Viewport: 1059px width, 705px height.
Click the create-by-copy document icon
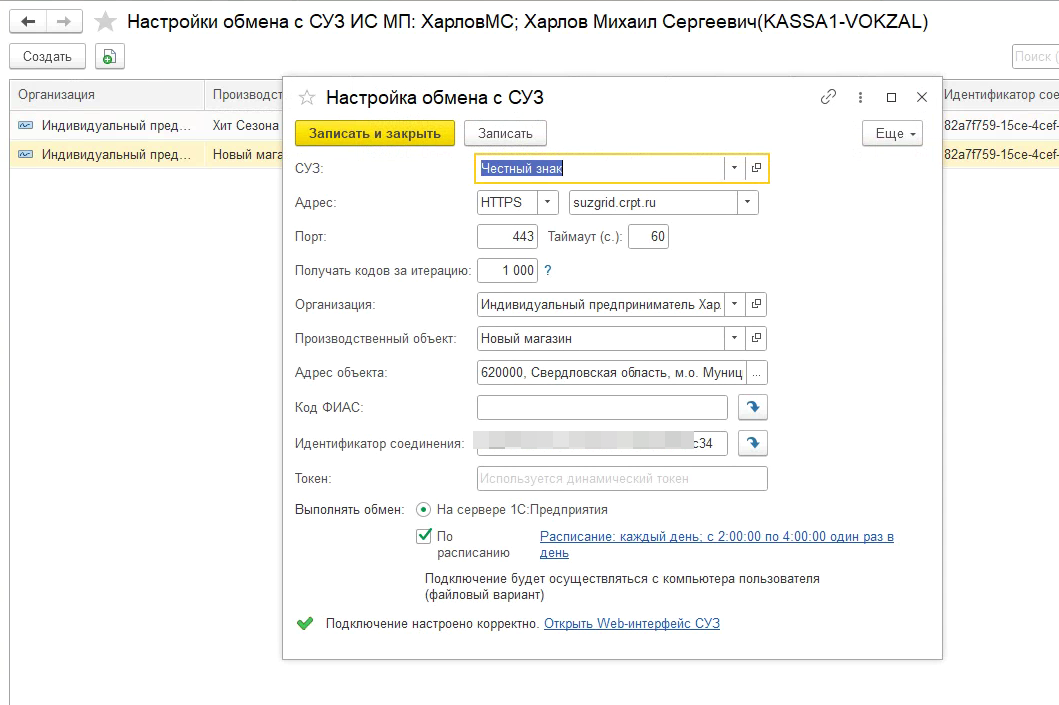[x=110, y=57]
